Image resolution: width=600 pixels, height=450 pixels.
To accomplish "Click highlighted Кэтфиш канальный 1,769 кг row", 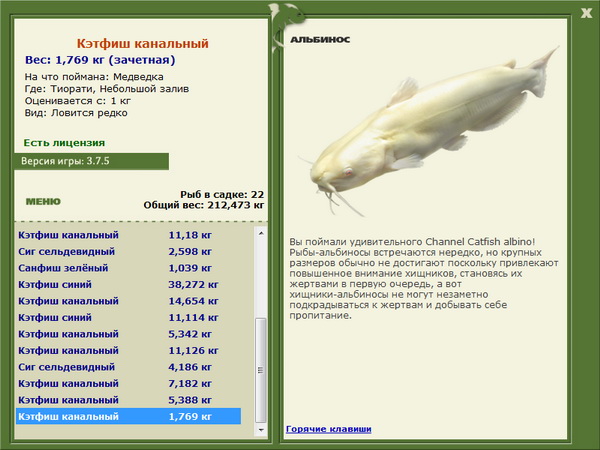I will tap(129, 416).
